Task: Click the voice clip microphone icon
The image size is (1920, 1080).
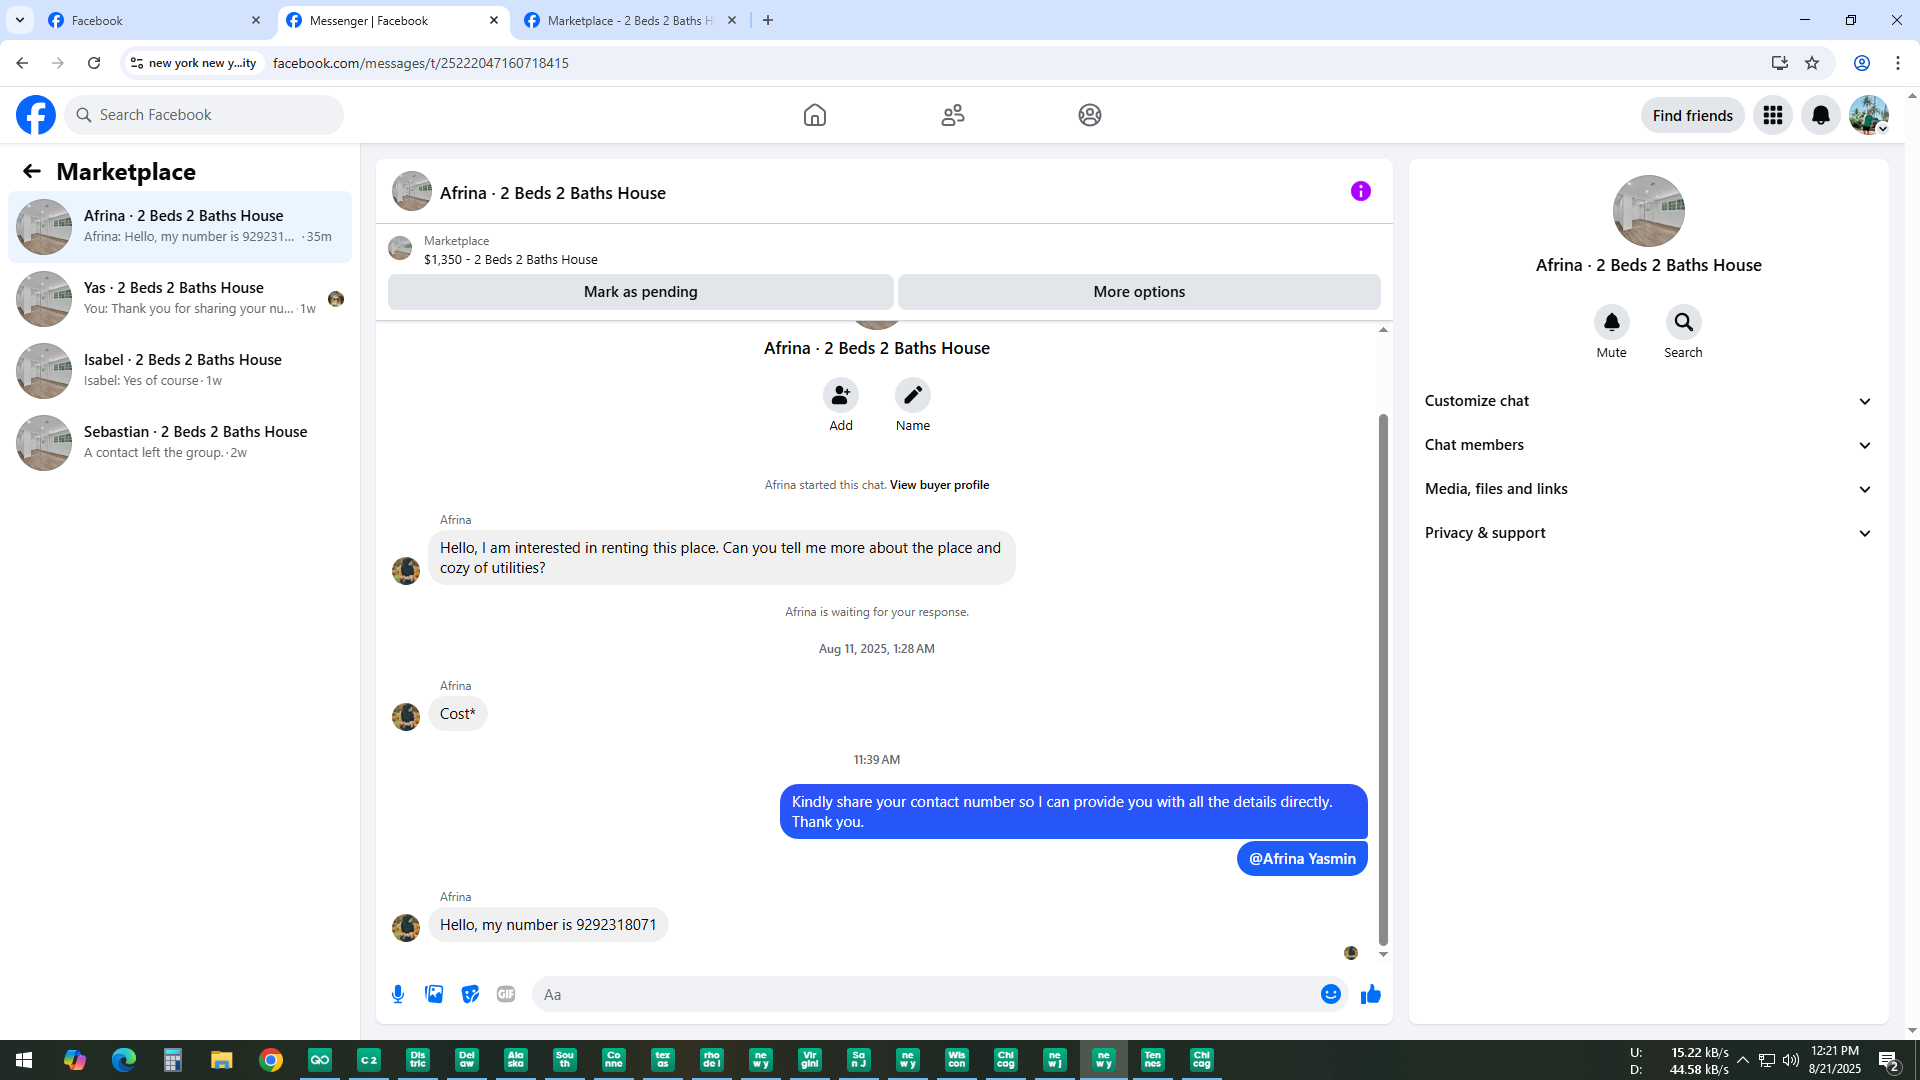Action: 398,994
